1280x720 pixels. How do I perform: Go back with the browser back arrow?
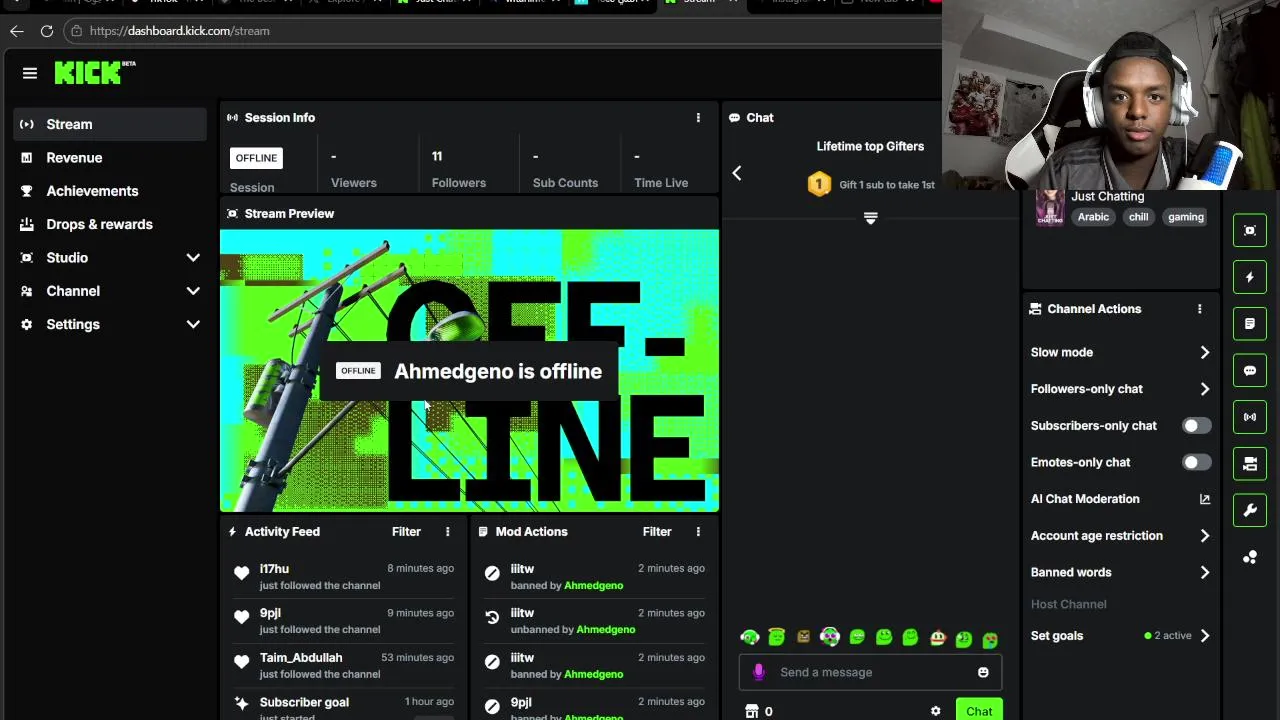17,31
